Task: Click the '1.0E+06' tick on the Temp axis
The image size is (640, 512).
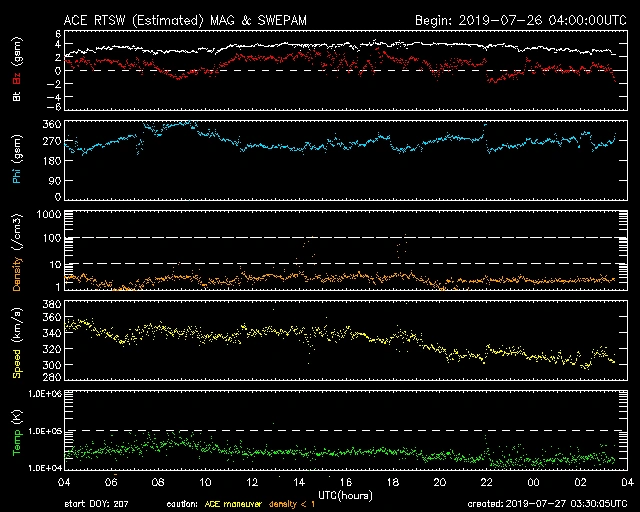Action: [x=45, y=394]
